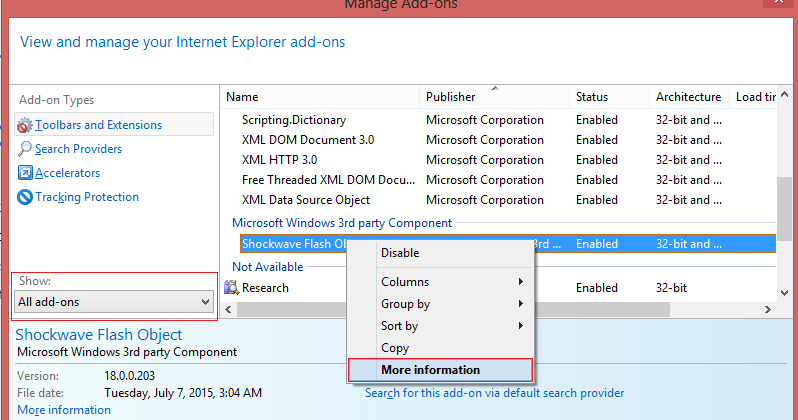Screen dimensions: 798x420
Task: Choose Disable in the context menu
Action: pyautogui.click(x=440, y=253)
